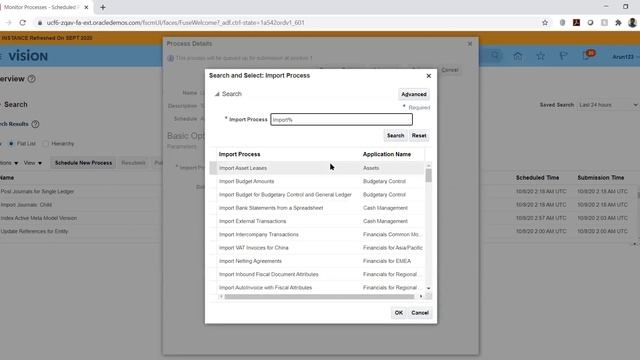Click Cancel in Process Details window
Screen dimensions: 640x360
[450, 70]
